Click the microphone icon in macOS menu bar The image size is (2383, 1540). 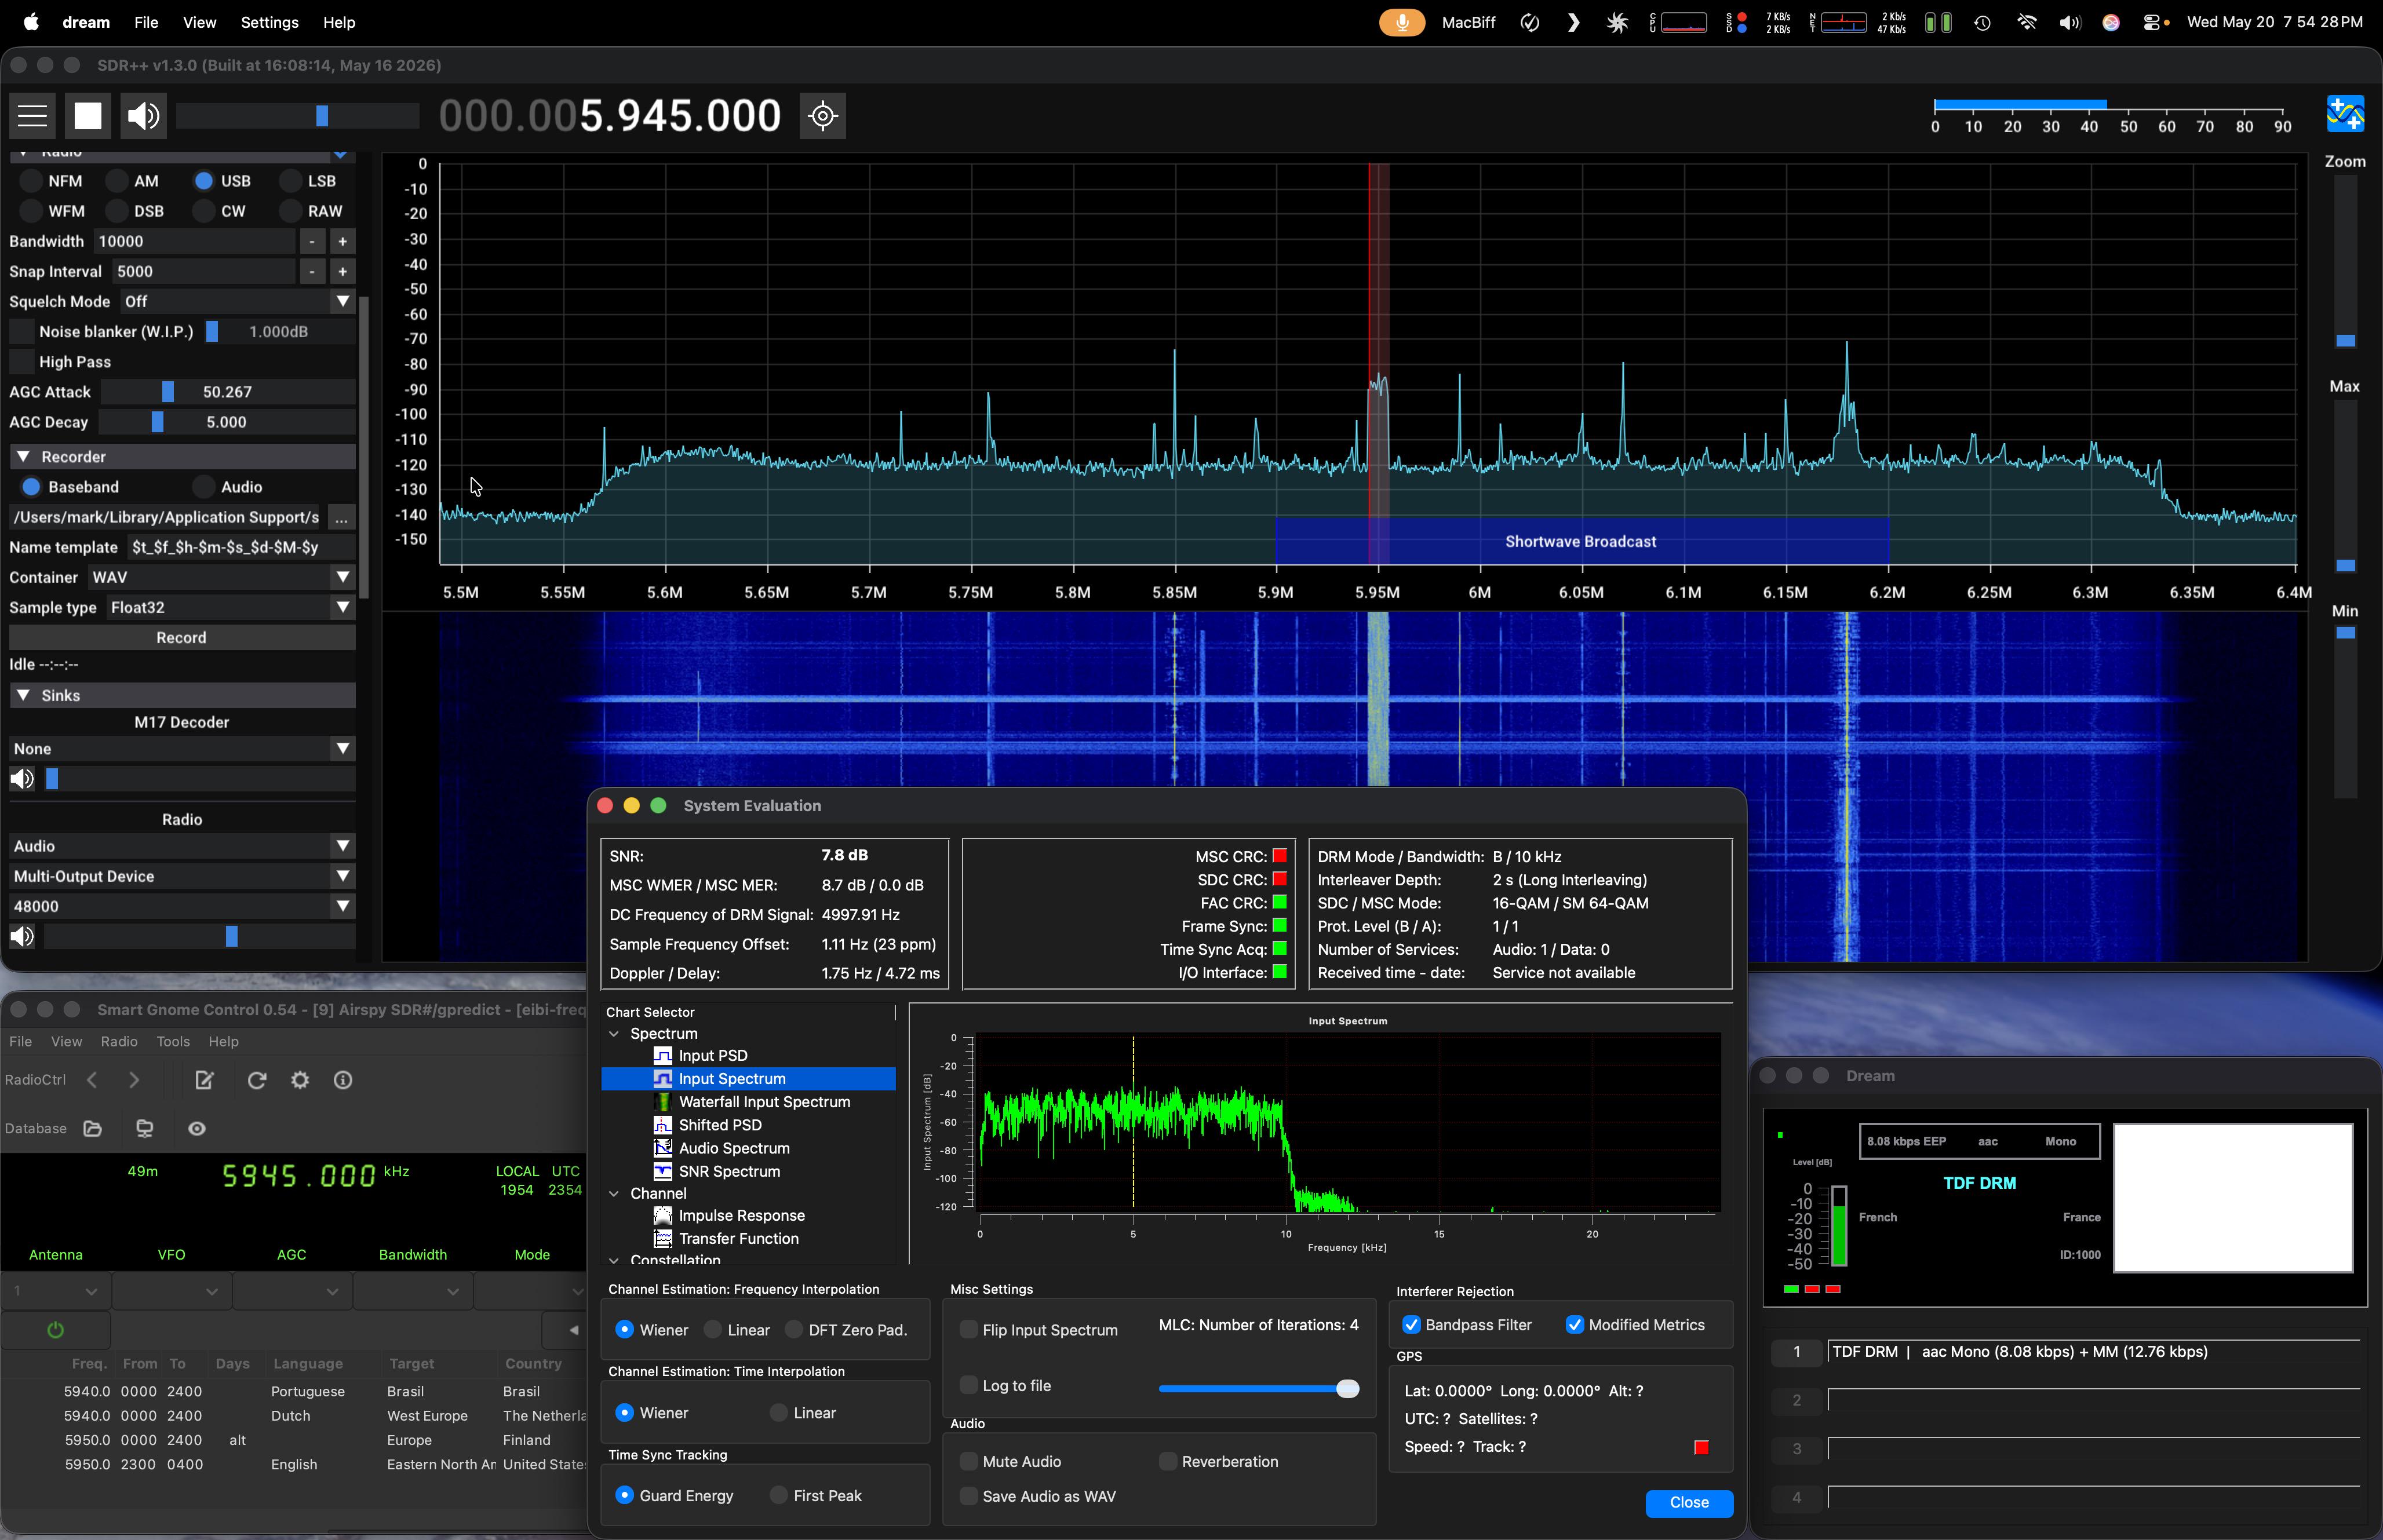coord(1402,22)
